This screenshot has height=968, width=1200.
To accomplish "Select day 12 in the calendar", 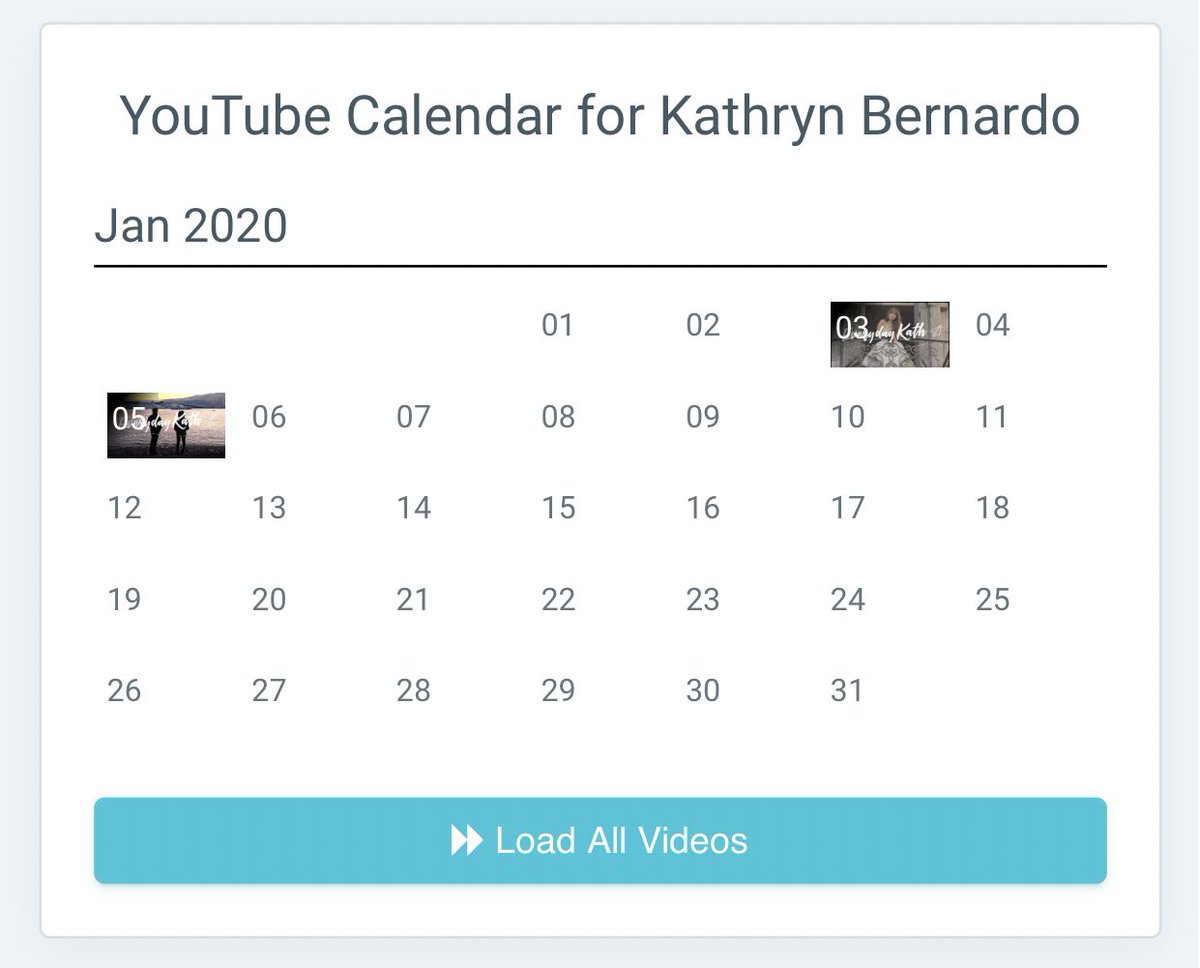I will click(124, 508).
